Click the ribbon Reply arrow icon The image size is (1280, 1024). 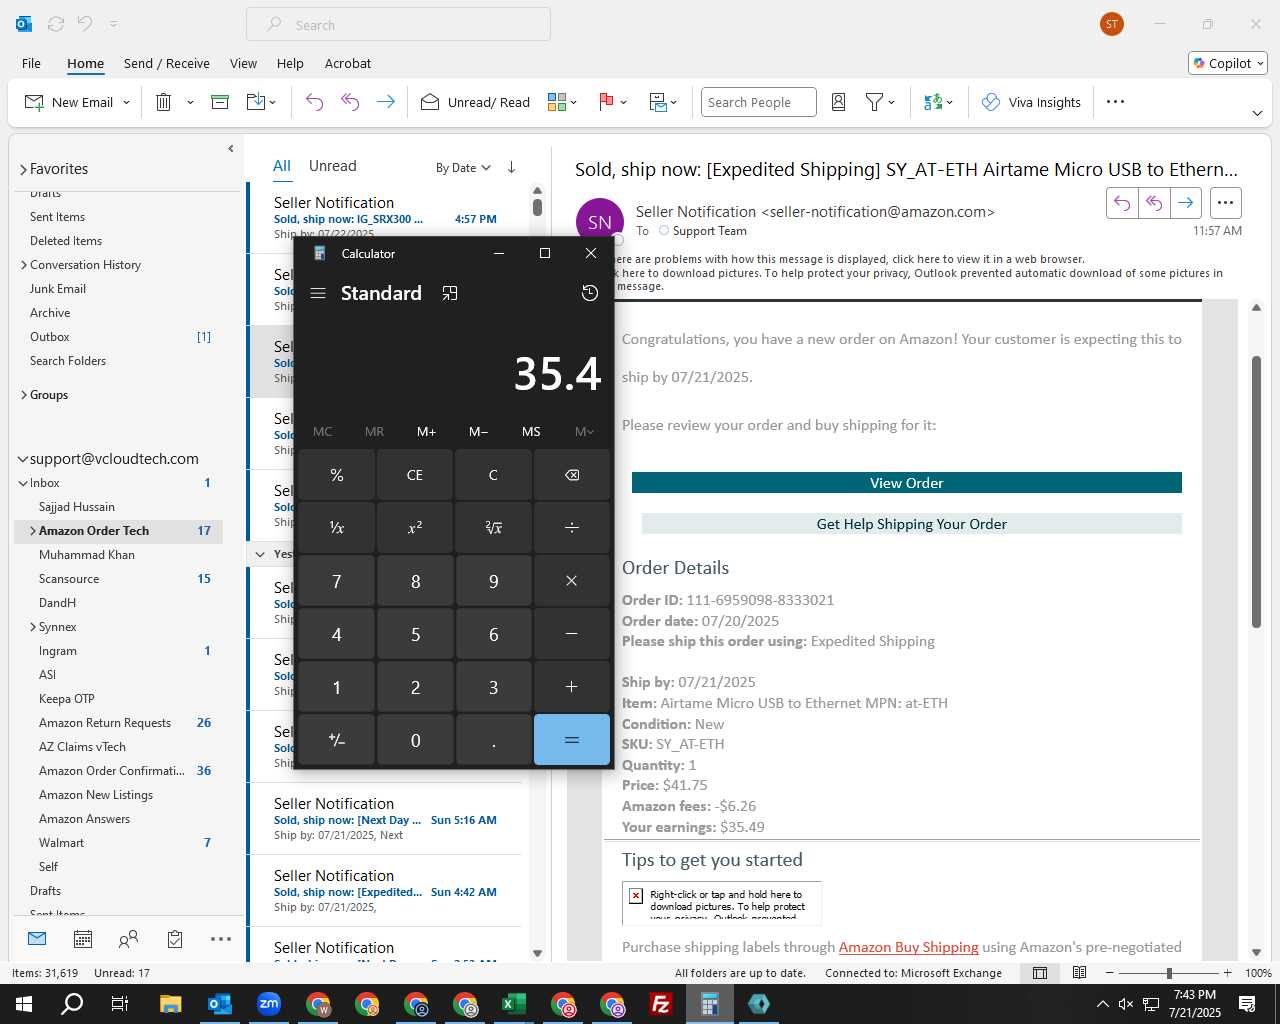(314, 102)
